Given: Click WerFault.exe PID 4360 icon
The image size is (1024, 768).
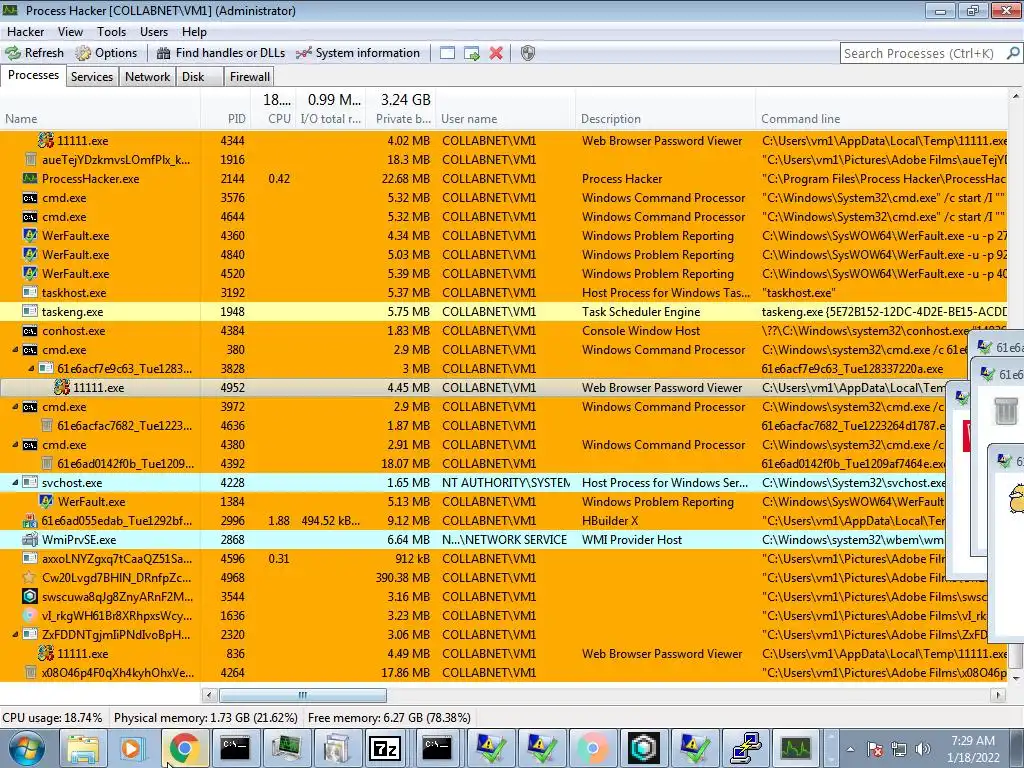Looking at the screenshot, I should pos(30,235).
